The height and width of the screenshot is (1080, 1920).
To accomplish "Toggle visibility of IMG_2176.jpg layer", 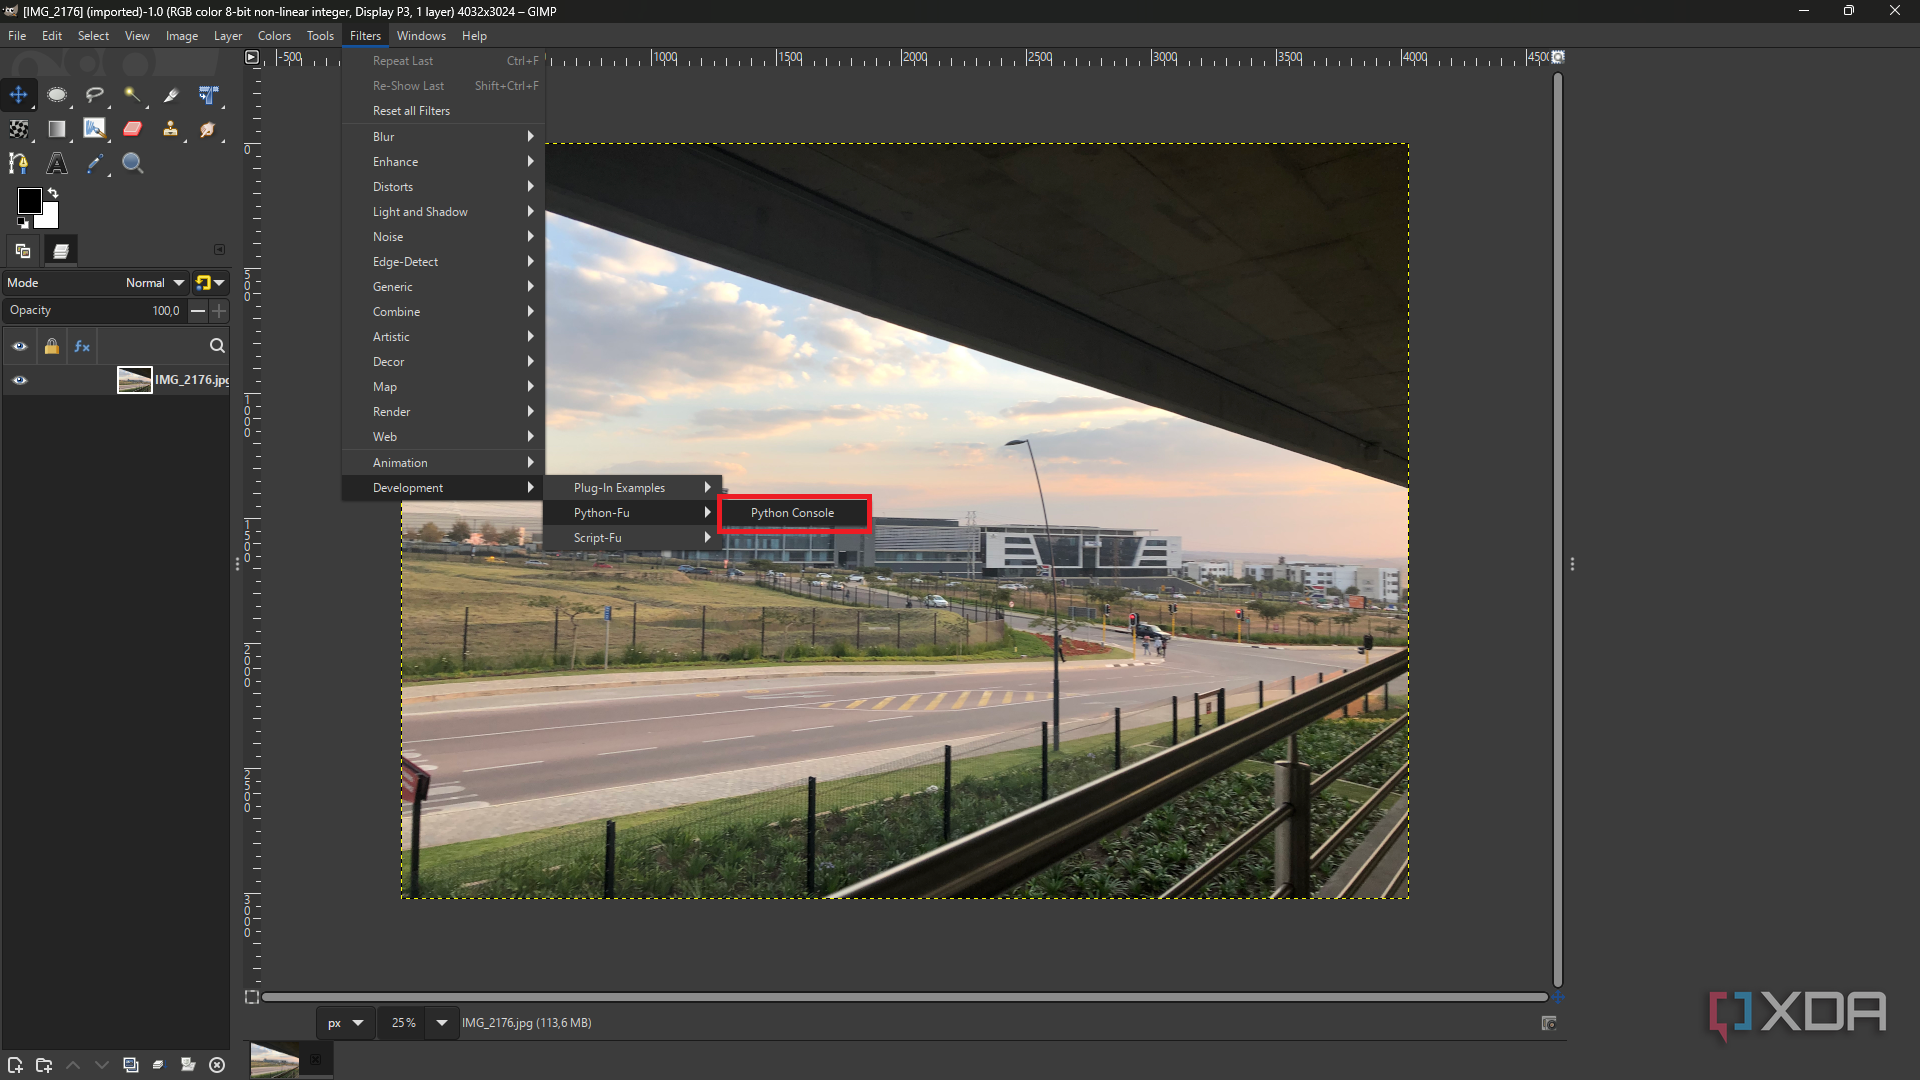I will (x=19, y=380).
